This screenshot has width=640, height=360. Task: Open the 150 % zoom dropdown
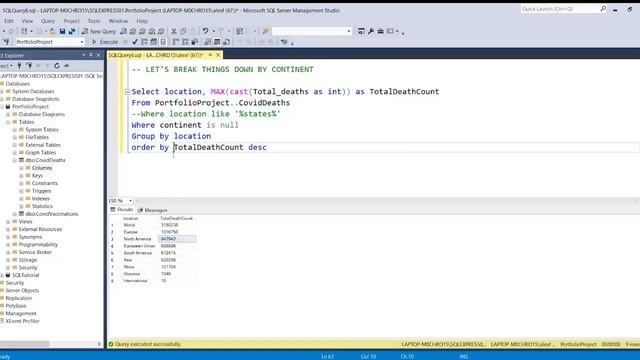130,200
